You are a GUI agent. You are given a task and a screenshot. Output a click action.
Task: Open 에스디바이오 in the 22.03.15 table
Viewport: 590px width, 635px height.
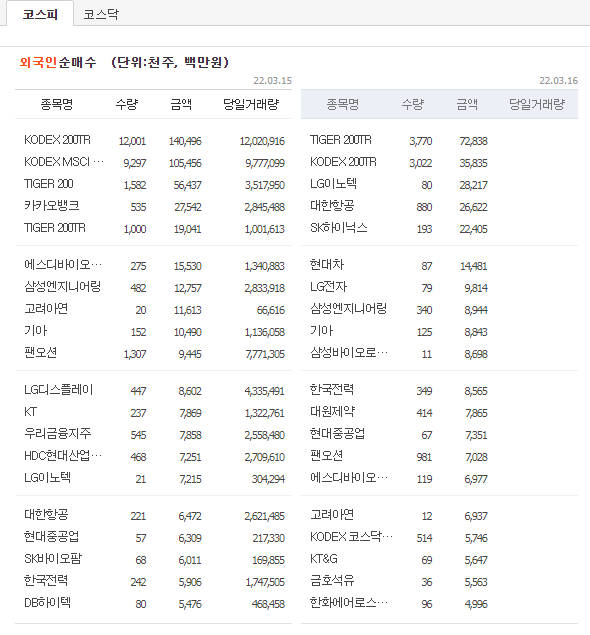tap(63, 265)
